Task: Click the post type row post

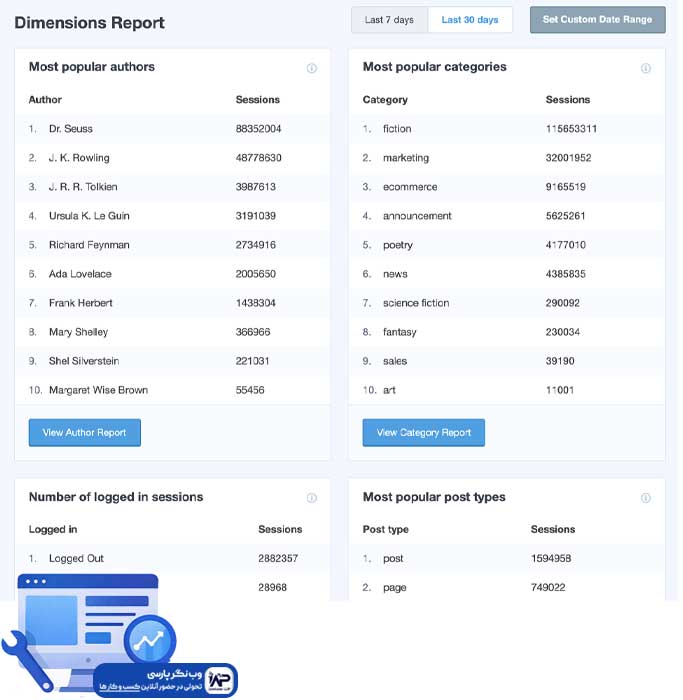Action: [507, 558]
